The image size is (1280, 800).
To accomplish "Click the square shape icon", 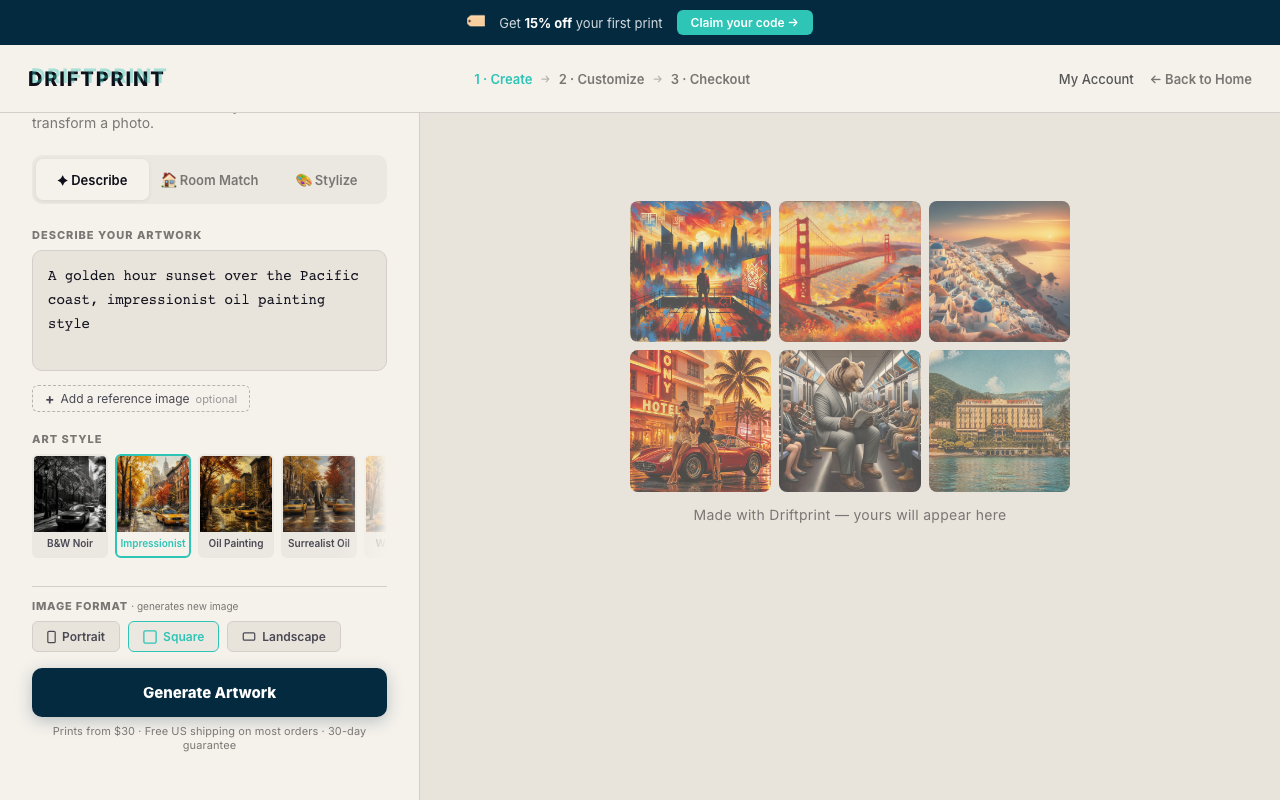I will click(150, 637).
